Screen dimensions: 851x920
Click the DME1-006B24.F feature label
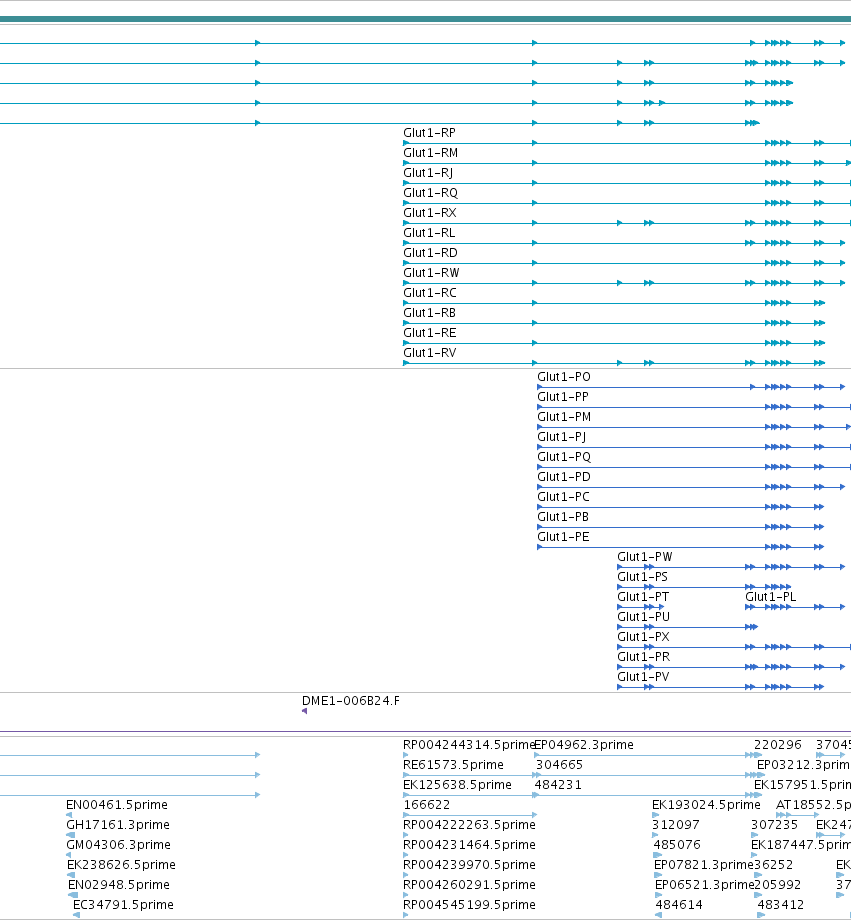pyautogui.click(x=350, y=701)
